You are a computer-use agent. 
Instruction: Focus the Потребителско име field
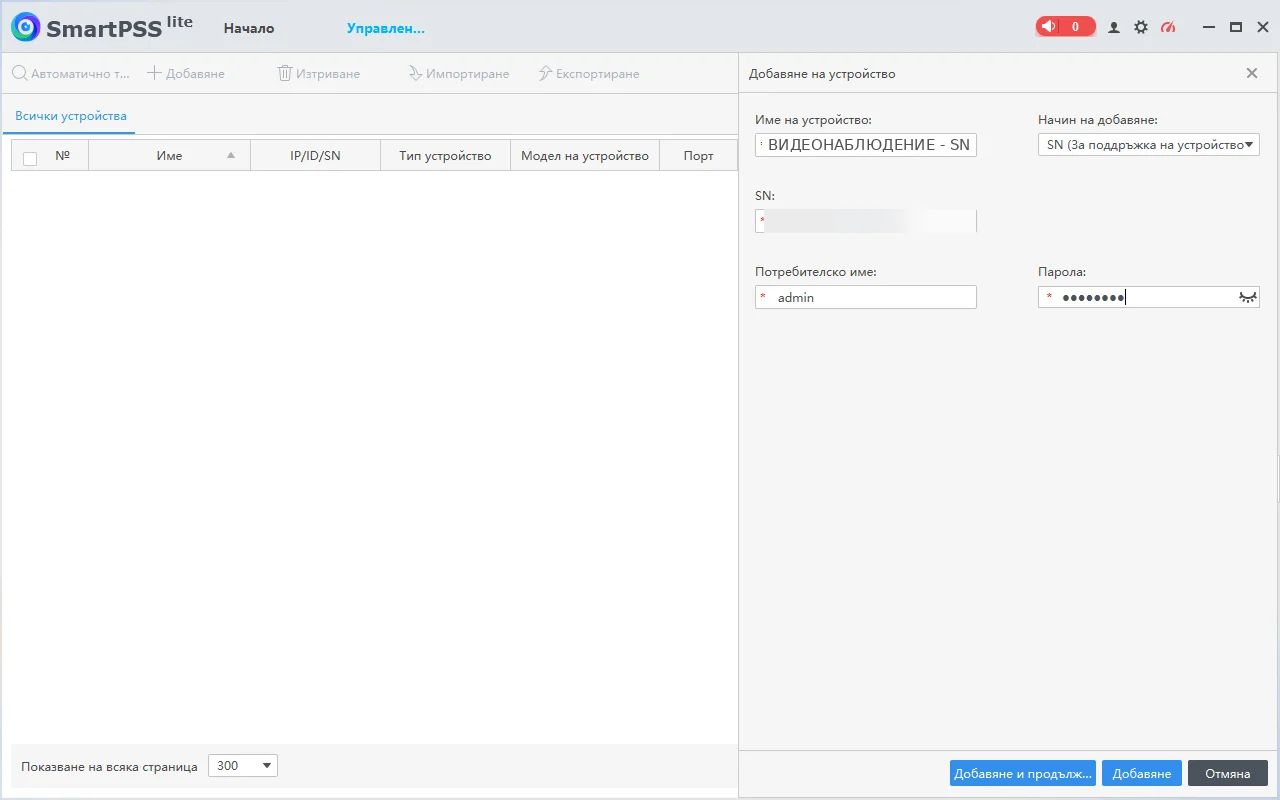pyautogui.click(x=866, y=297)
